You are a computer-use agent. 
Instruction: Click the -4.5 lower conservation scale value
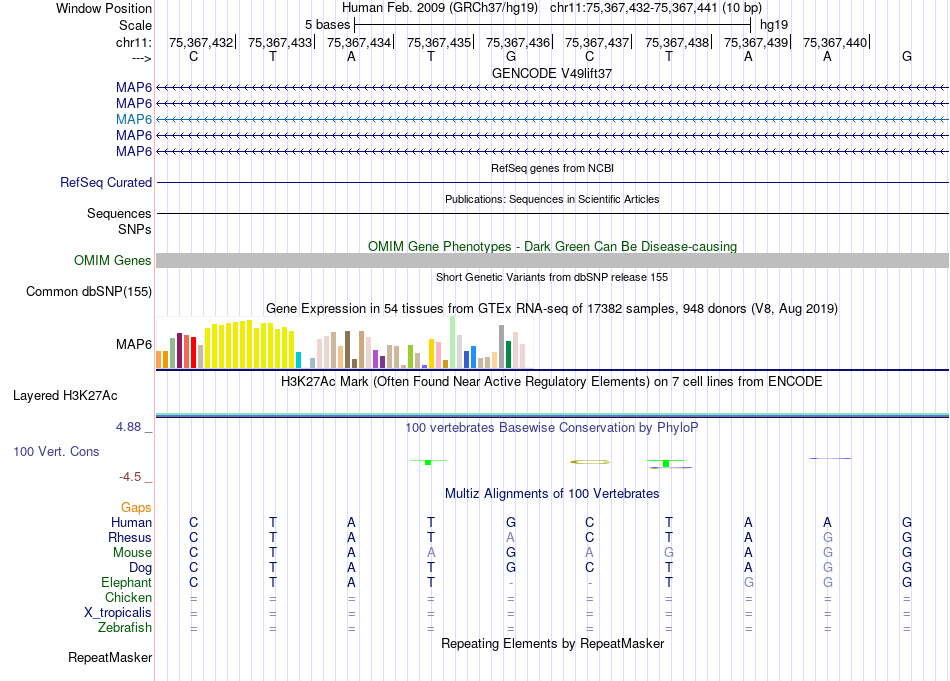pyautogui.click(x=130, y=477)
